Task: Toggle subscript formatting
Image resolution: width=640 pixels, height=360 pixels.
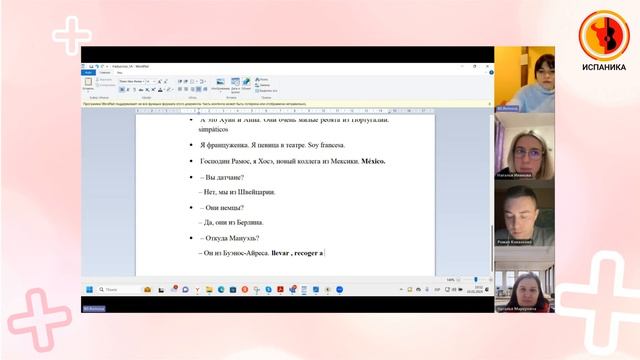Action: pyautogui.click(x=147, y=89)
